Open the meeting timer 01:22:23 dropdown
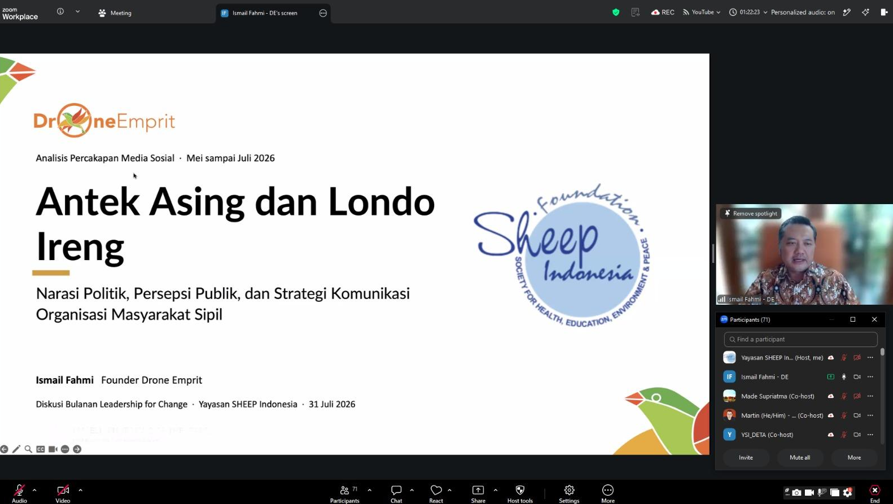 tap(748, 12)
